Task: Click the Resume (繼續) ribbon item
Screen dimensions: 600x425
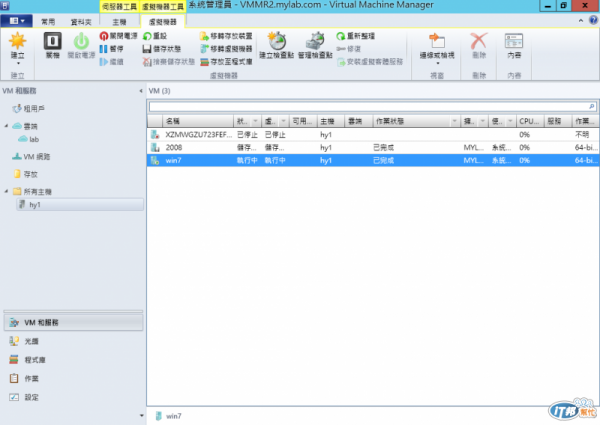Action: [111, 62]
